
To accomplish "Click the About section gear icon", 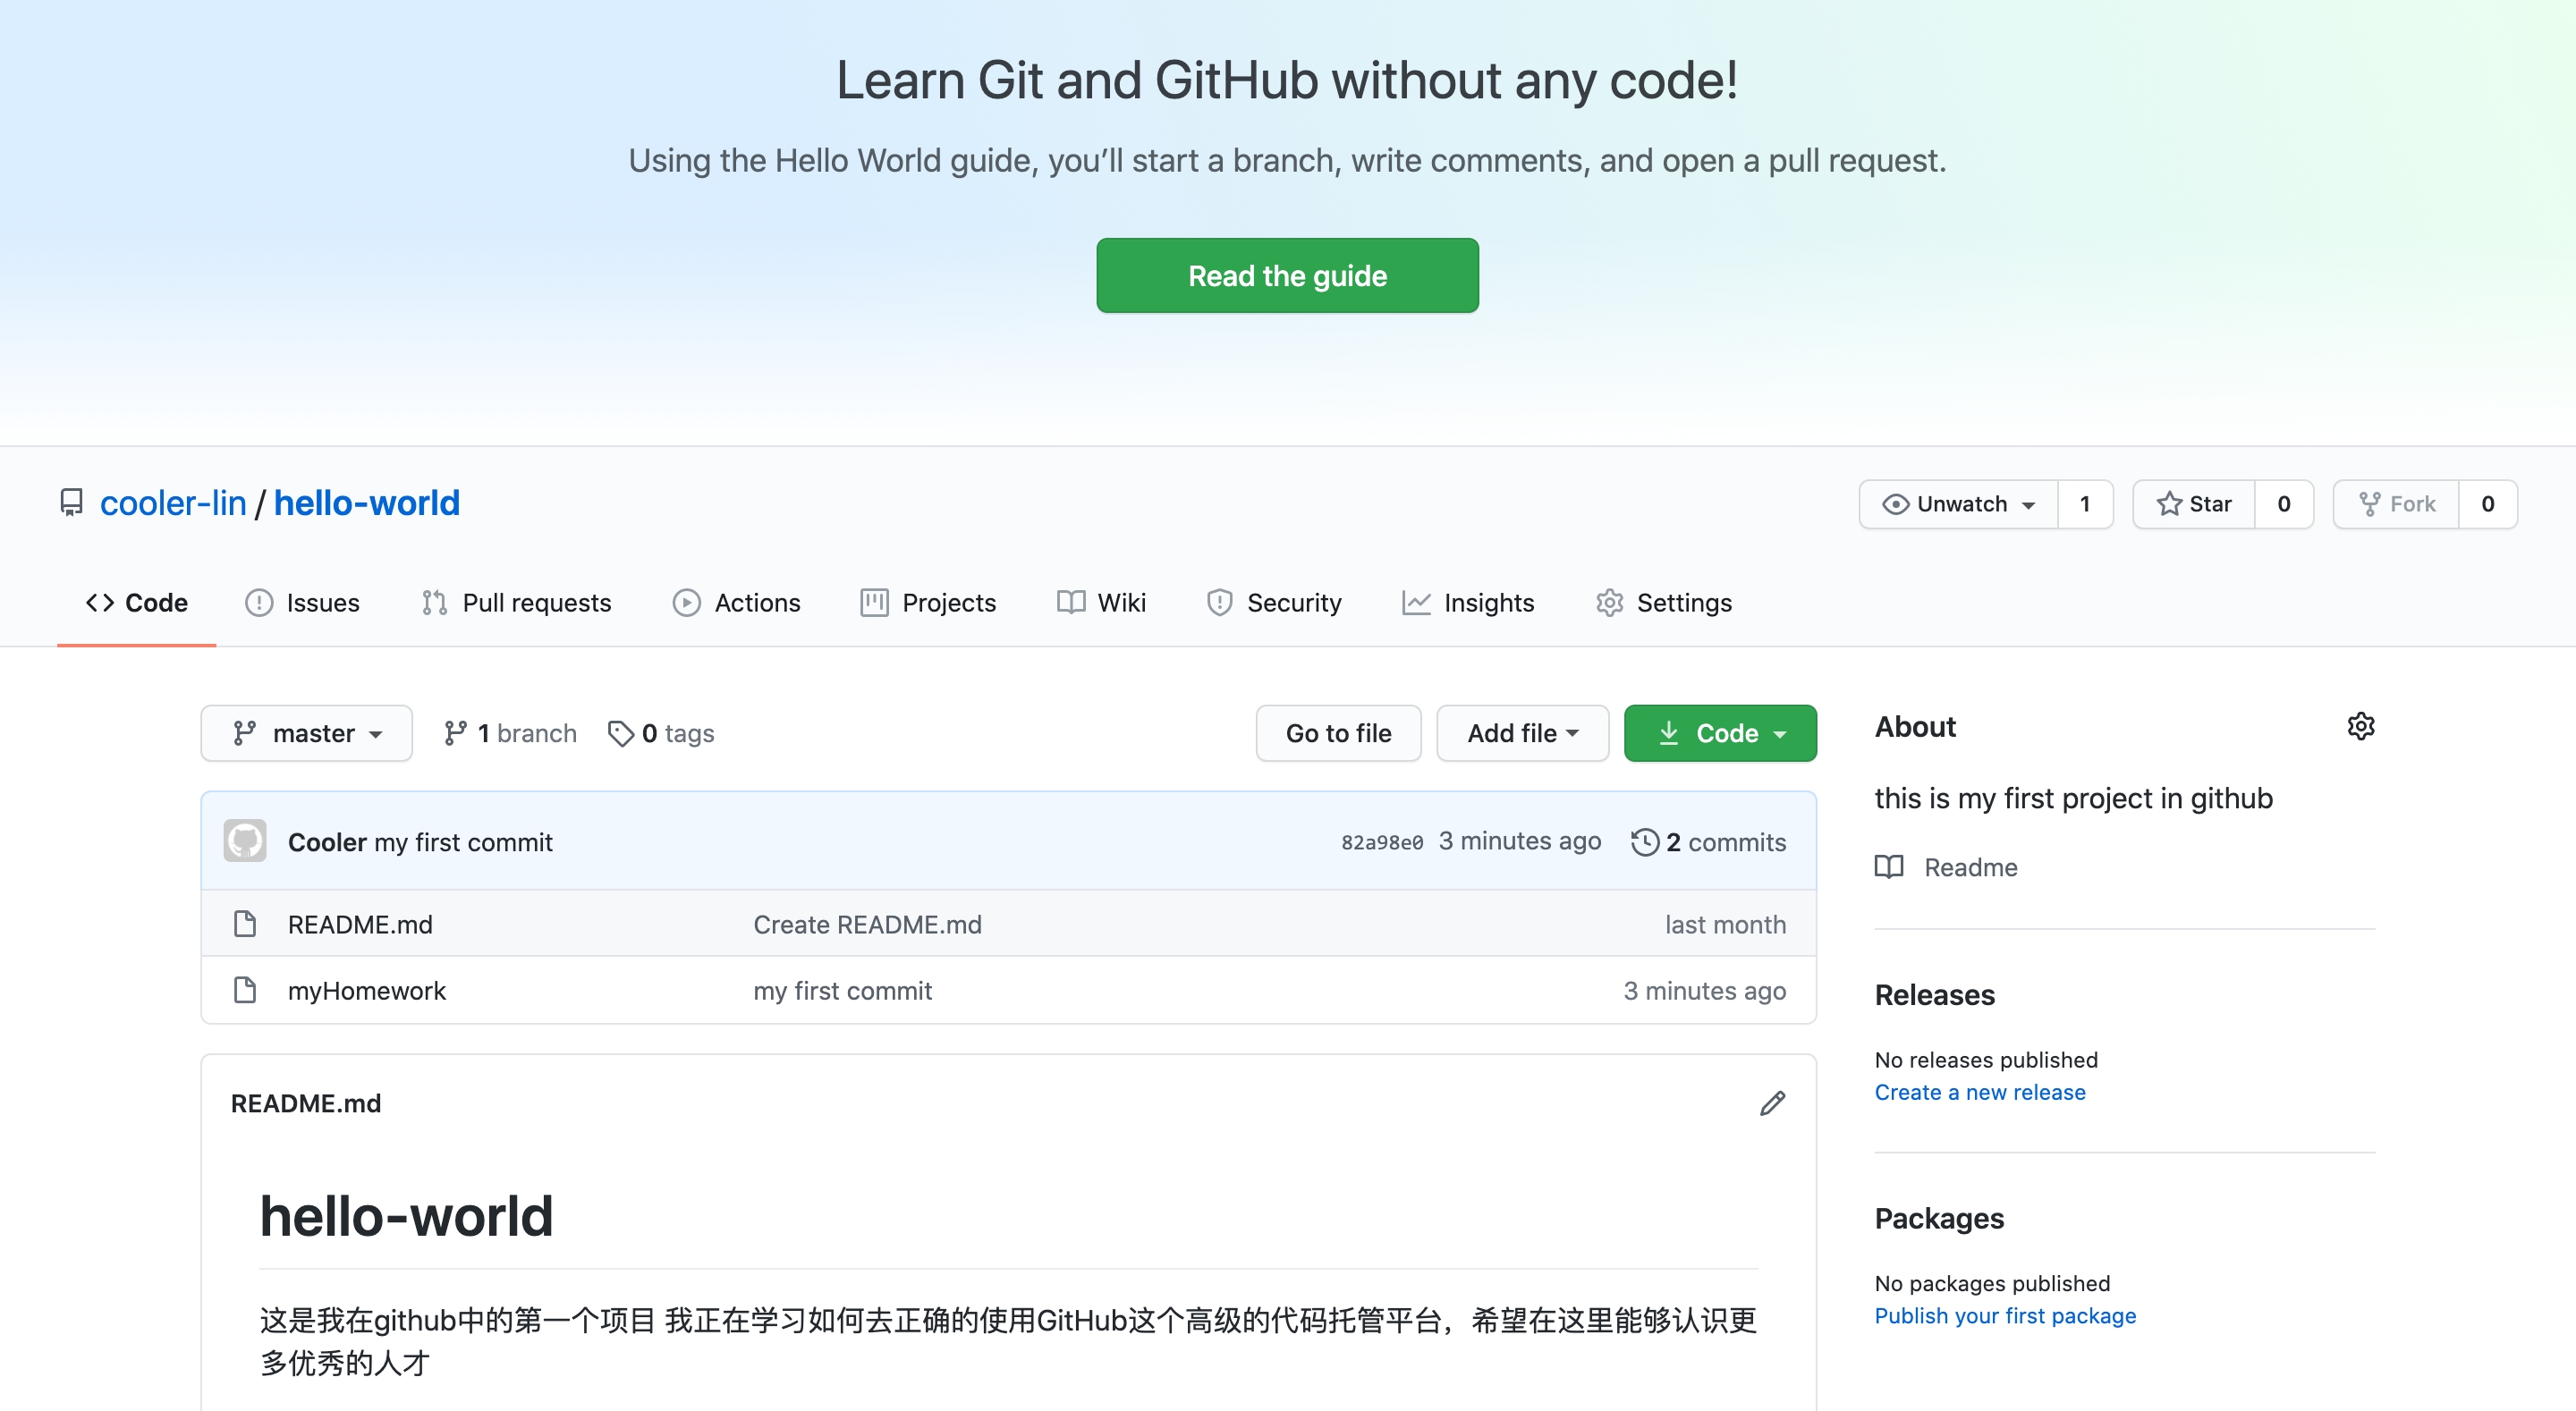I will pos(2360,726).
